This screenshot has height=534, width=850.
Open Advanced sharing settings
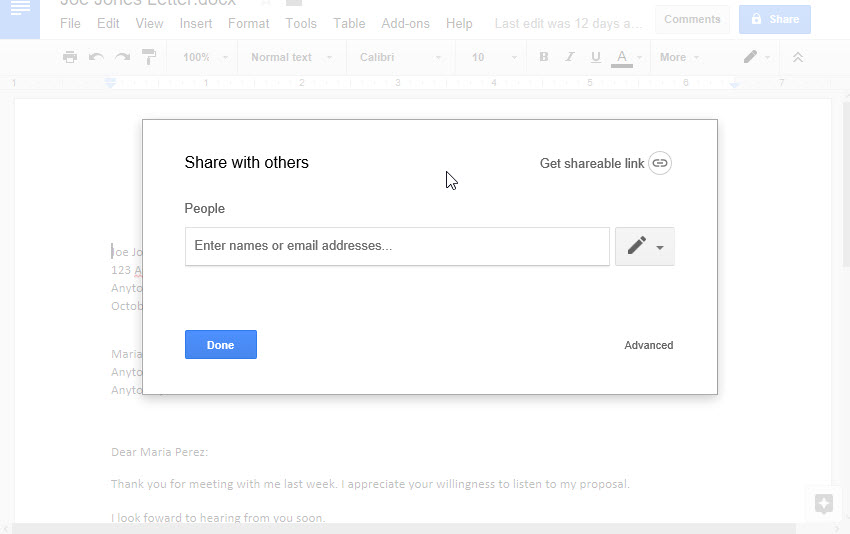pos(648,345)
